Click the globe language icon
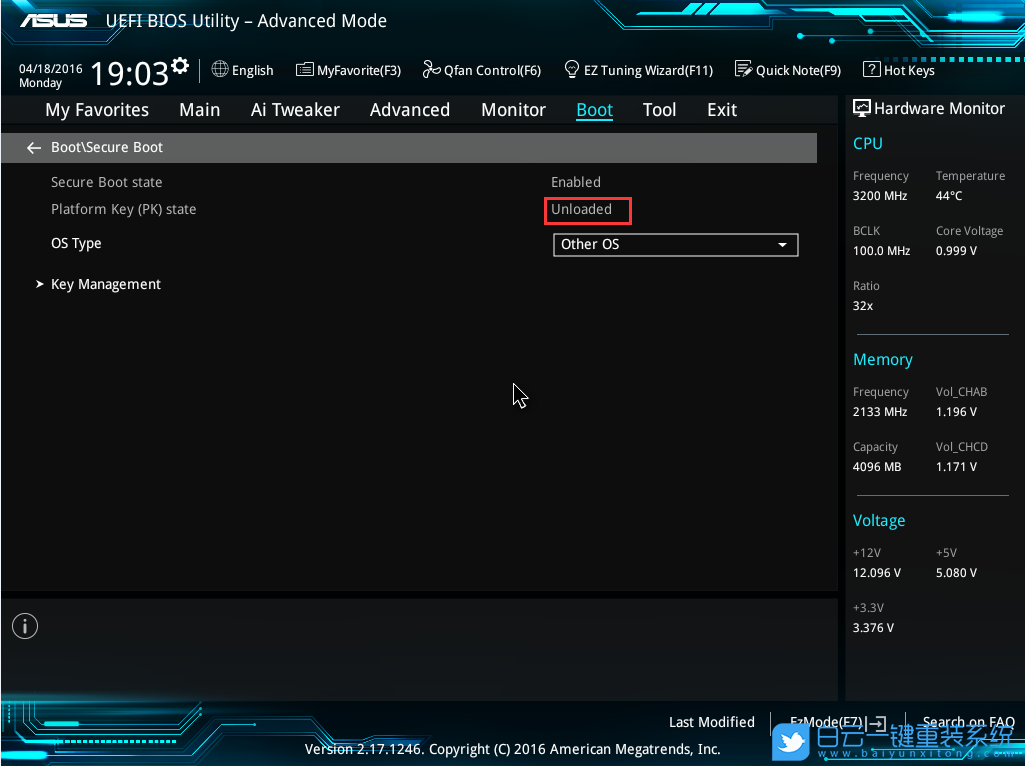Image resolution: width=1025 pixels, height=766 pixels. click(220, 70)
